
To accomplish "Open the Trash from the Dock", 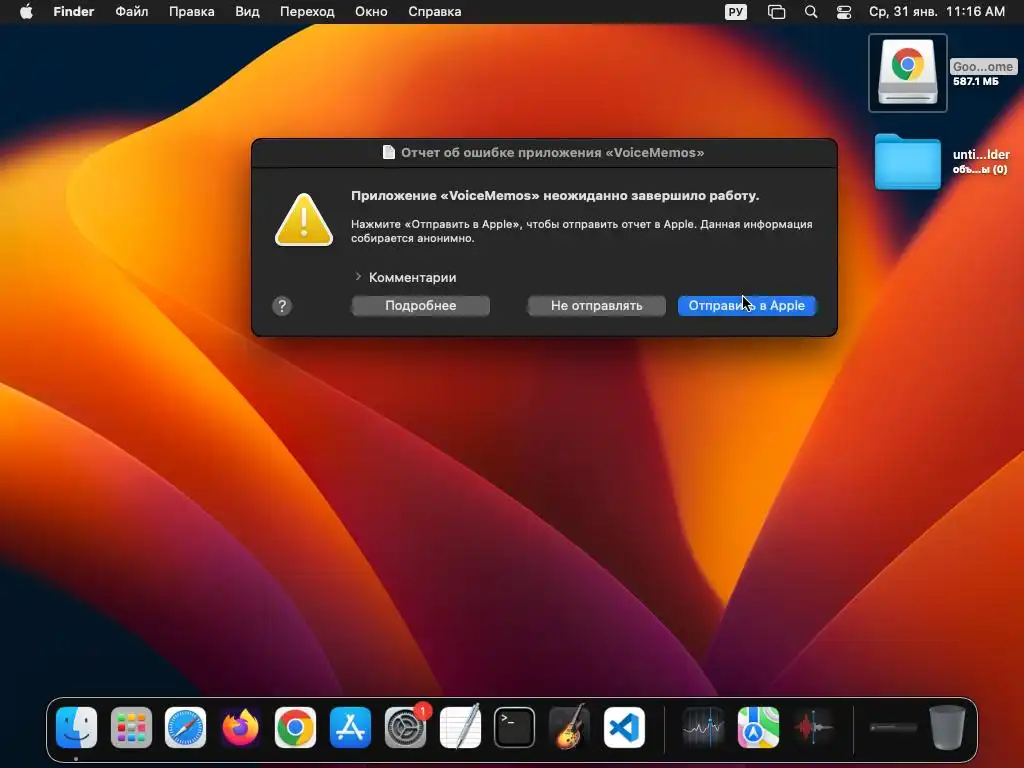I will coord(948,727).
